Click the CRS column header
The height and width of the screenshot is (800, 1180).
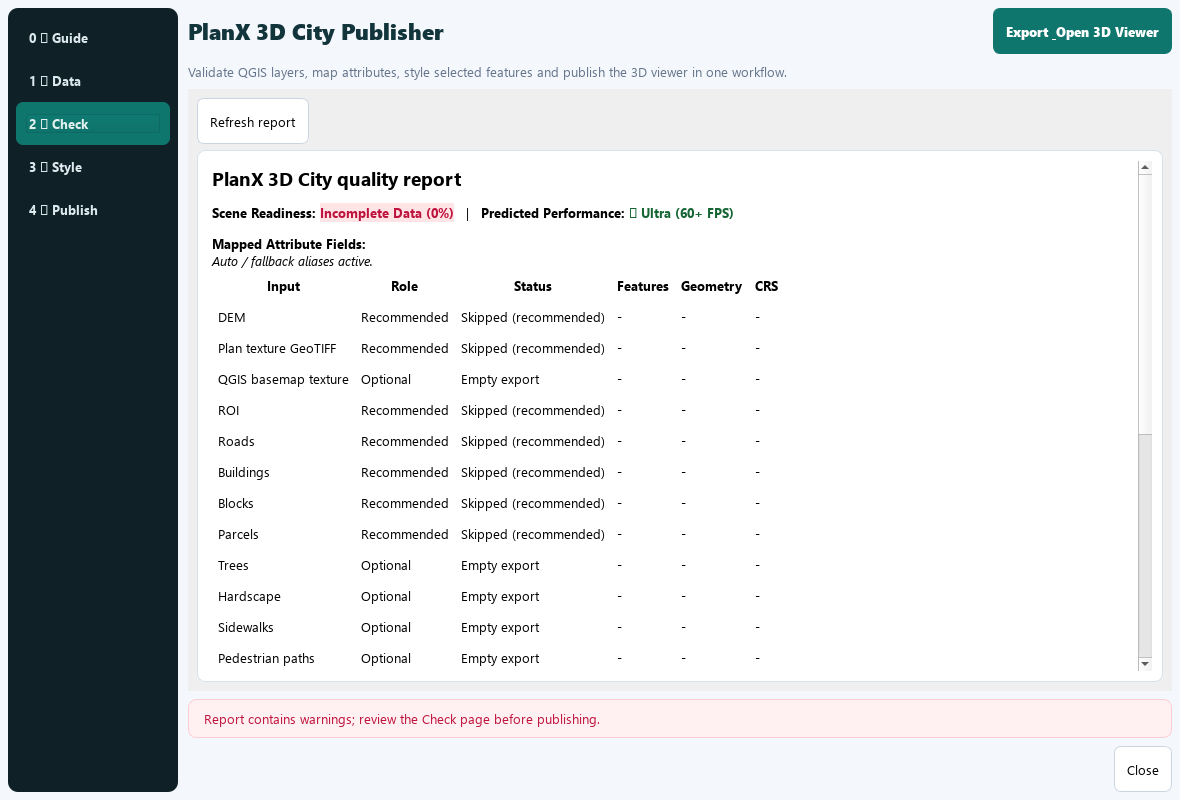point(766,286)
